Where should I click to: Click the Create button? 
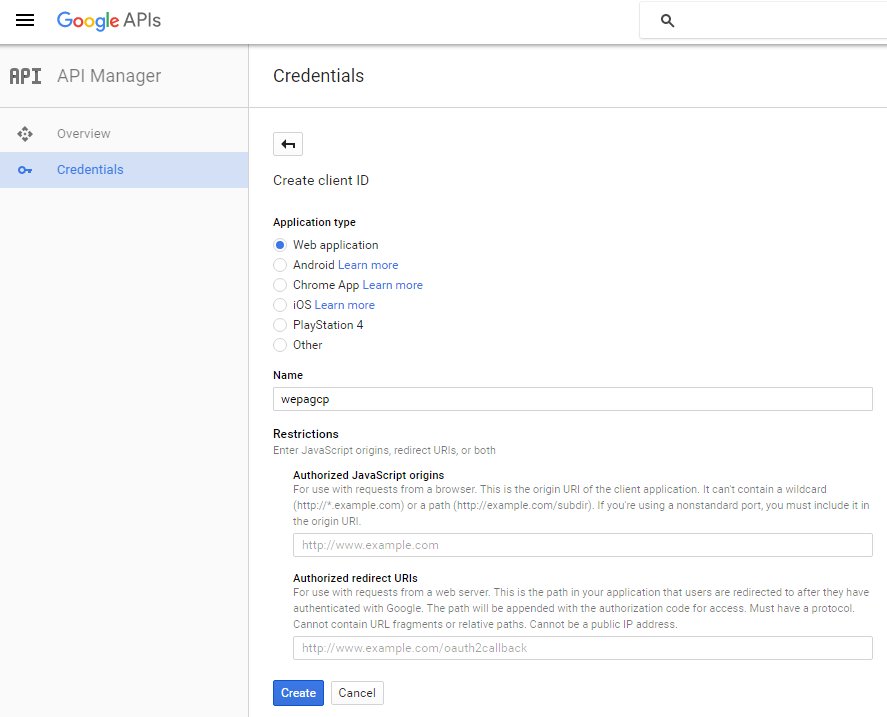coord(298,693)
